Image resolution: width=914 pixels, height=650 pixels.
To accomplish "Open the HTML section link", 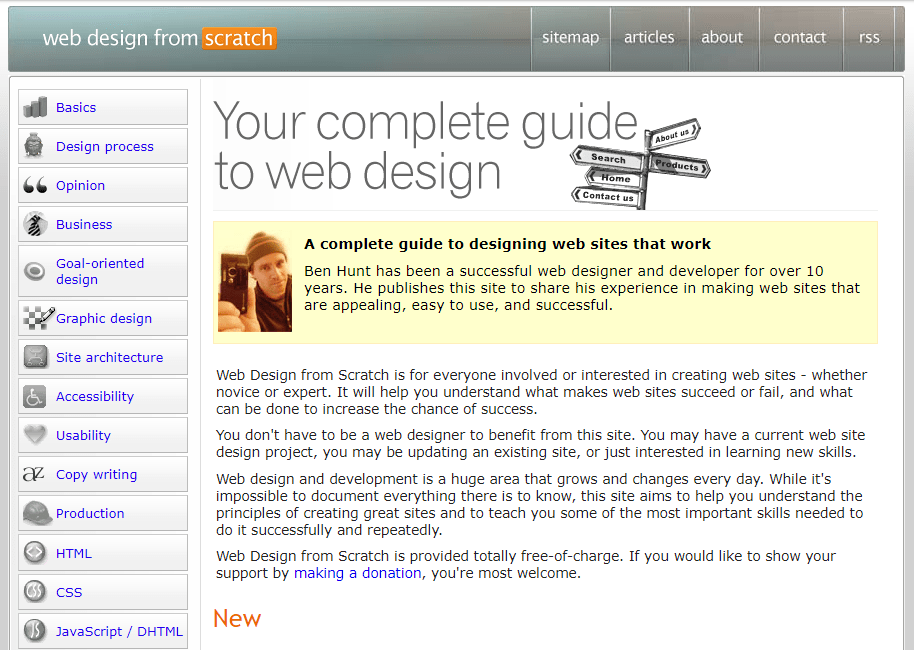I will (74, 553).
